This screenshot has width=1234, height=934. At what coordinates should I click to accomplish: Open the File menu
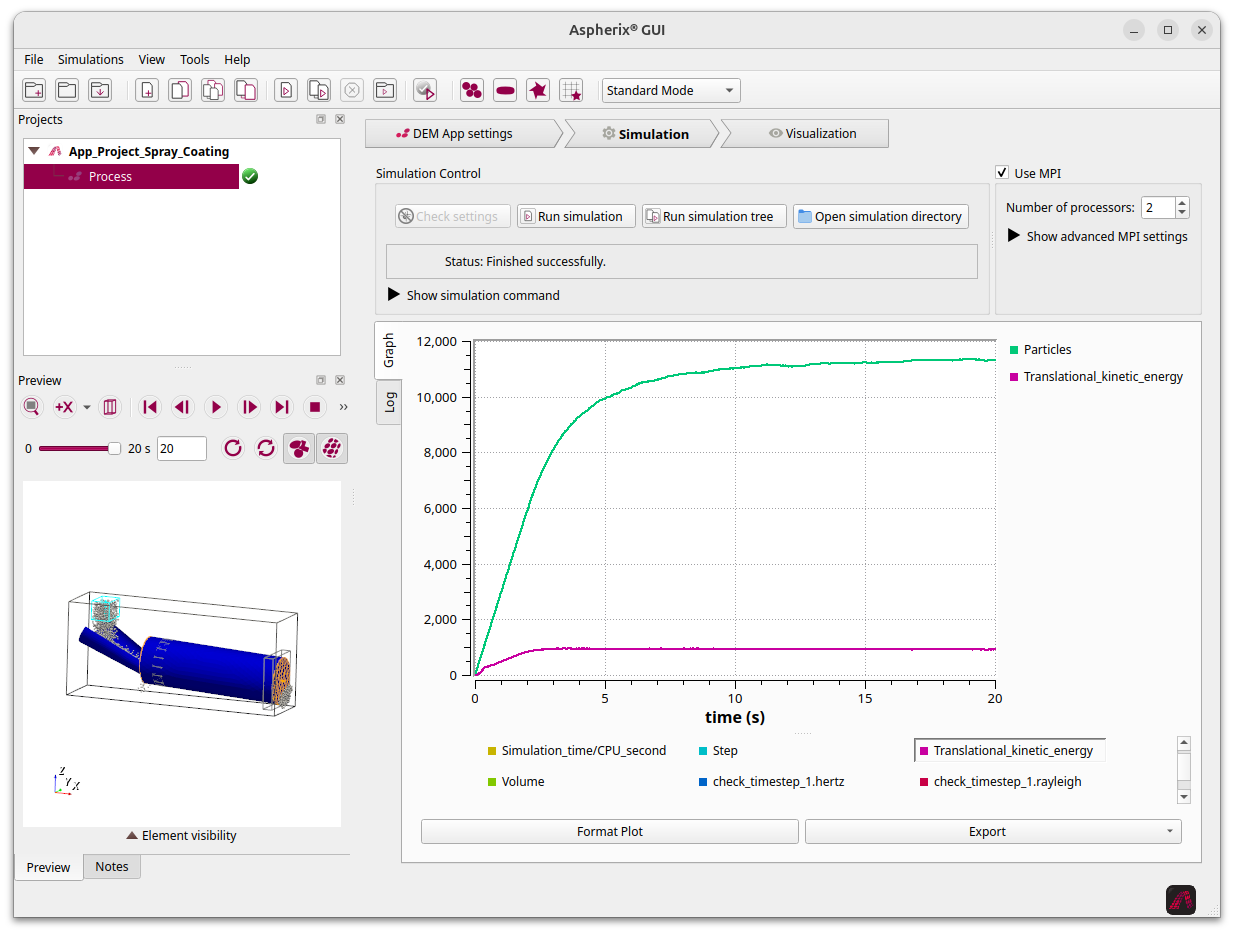(34, 60)
